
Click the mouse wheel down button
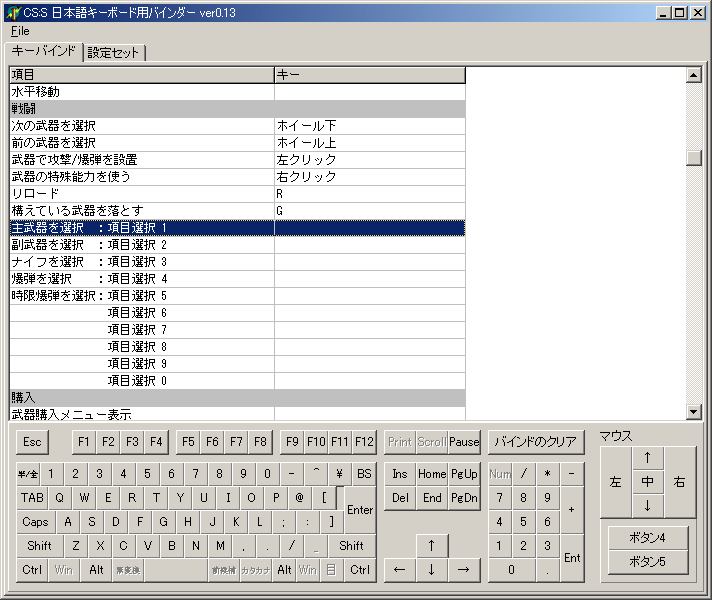[x=647, y=505]
